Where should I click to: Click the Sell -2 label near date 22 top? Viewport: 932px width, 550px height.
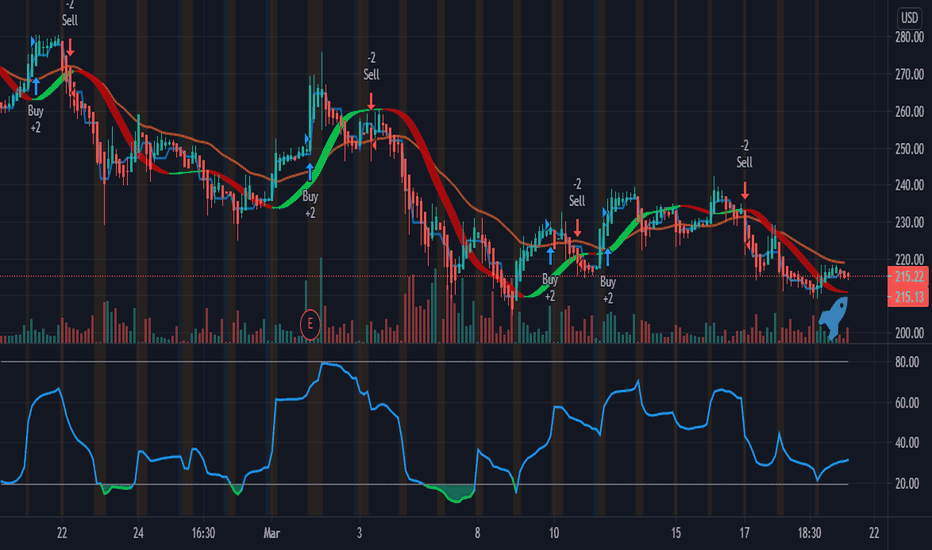click(70, 13)
